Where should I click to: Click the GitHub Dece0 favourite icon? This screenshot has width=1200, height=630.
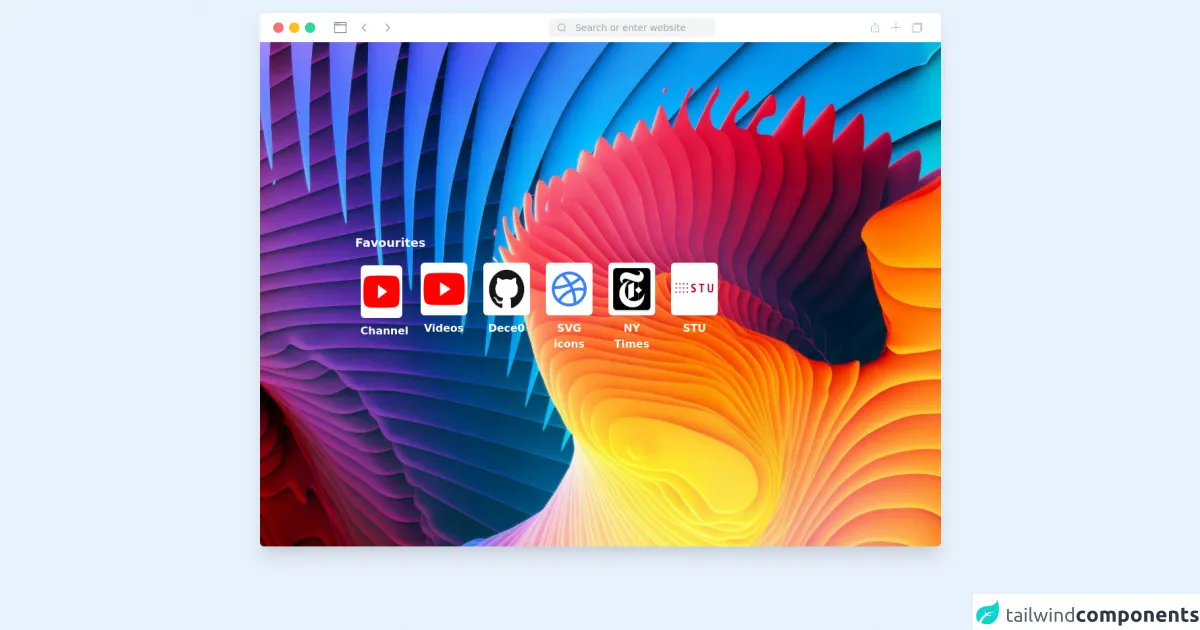(x=506, y=289)
